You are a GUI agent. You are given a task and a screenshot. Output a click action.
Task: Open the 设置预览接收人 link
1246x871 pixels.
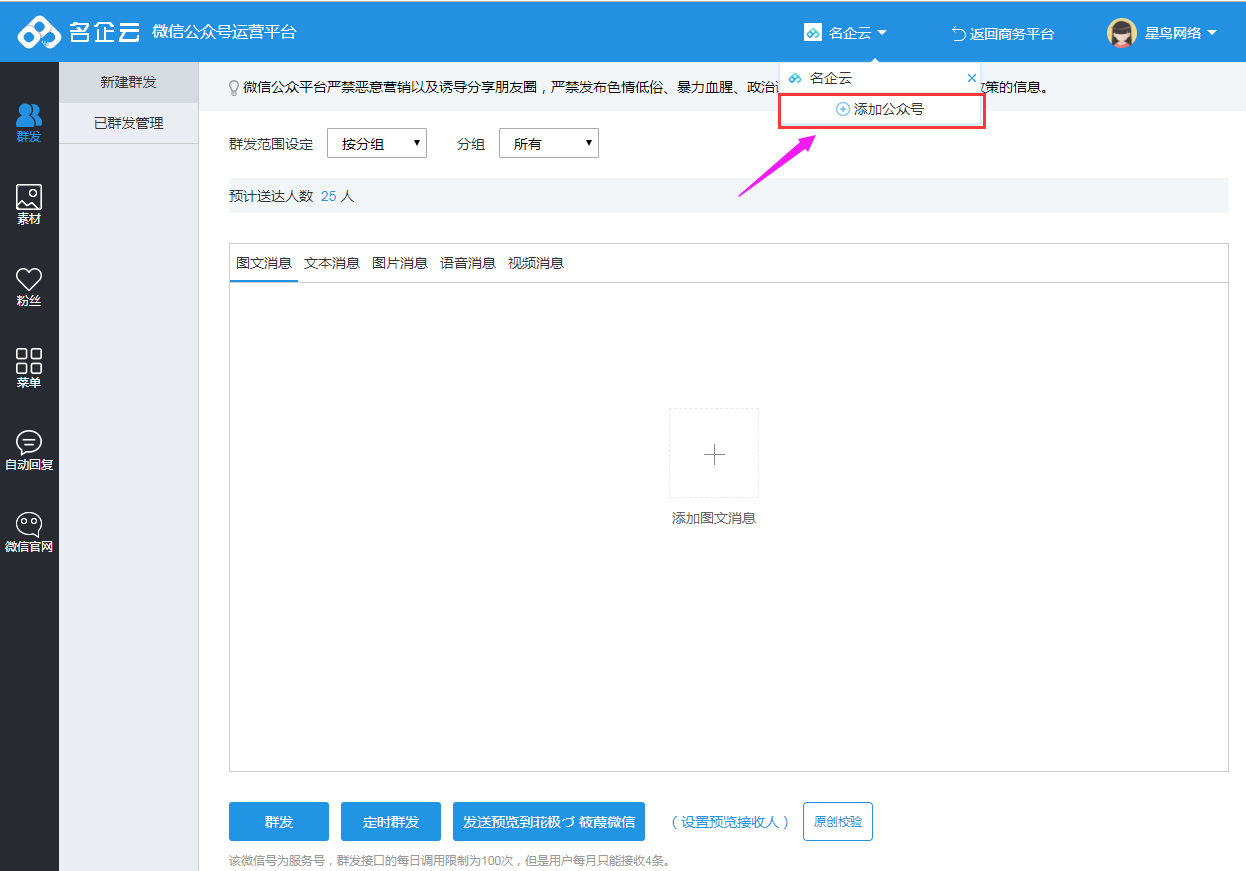pos(730,822)
